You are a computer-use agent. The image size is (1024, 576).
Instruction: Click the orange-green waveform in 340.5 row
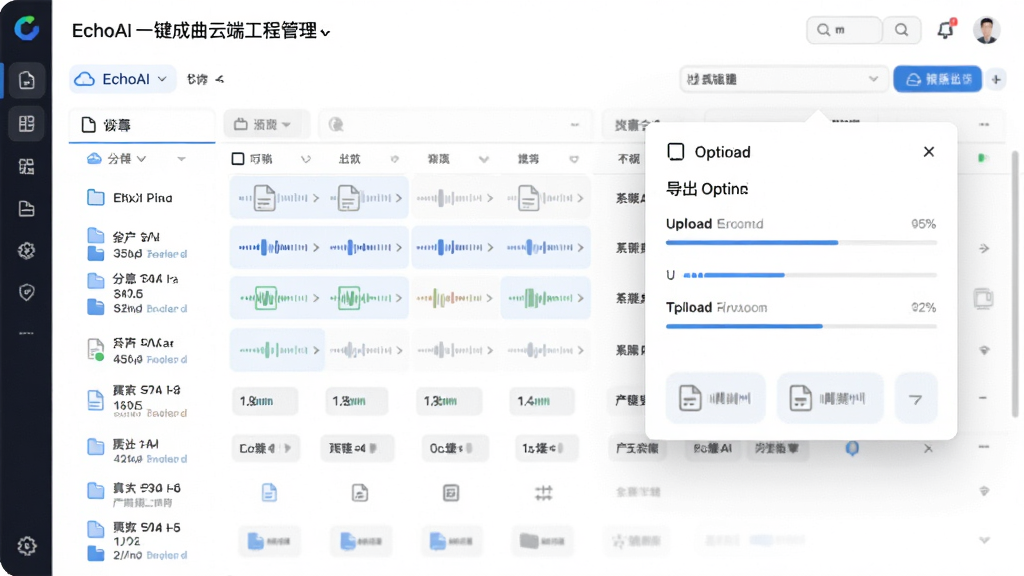(454, 298)
